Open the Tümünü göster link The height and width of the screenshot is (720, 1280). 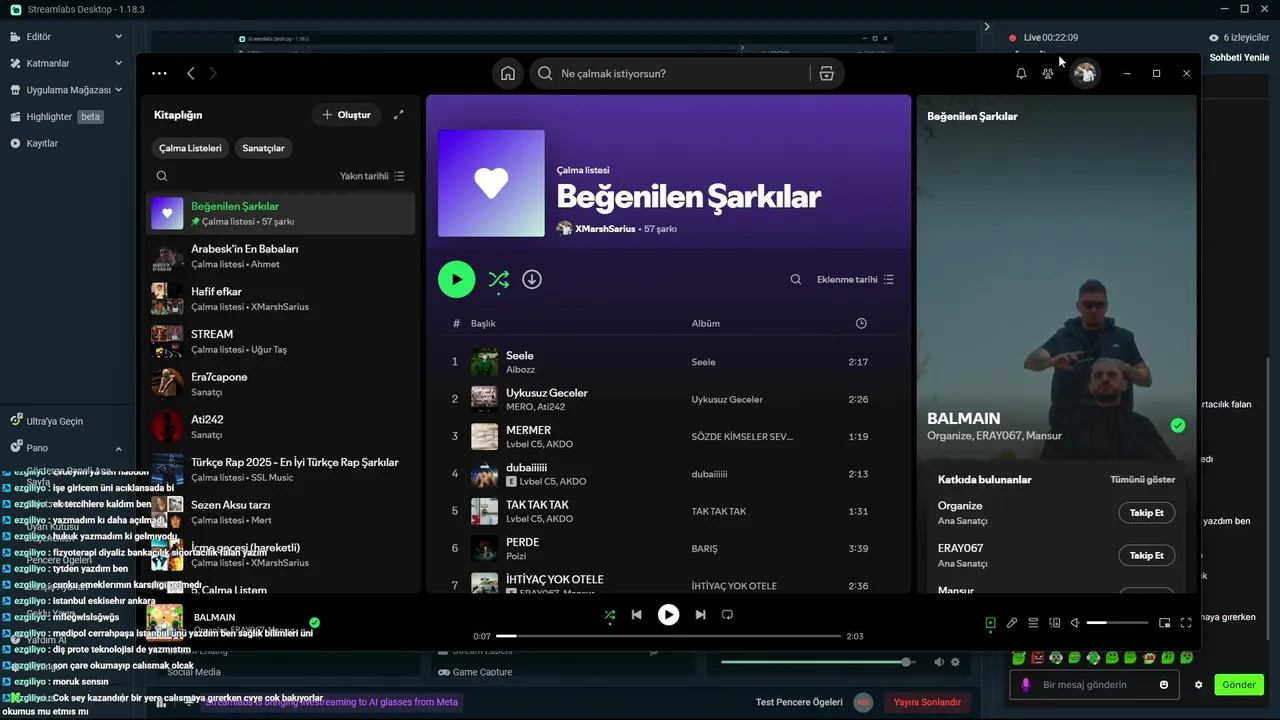coord(1142,480)
